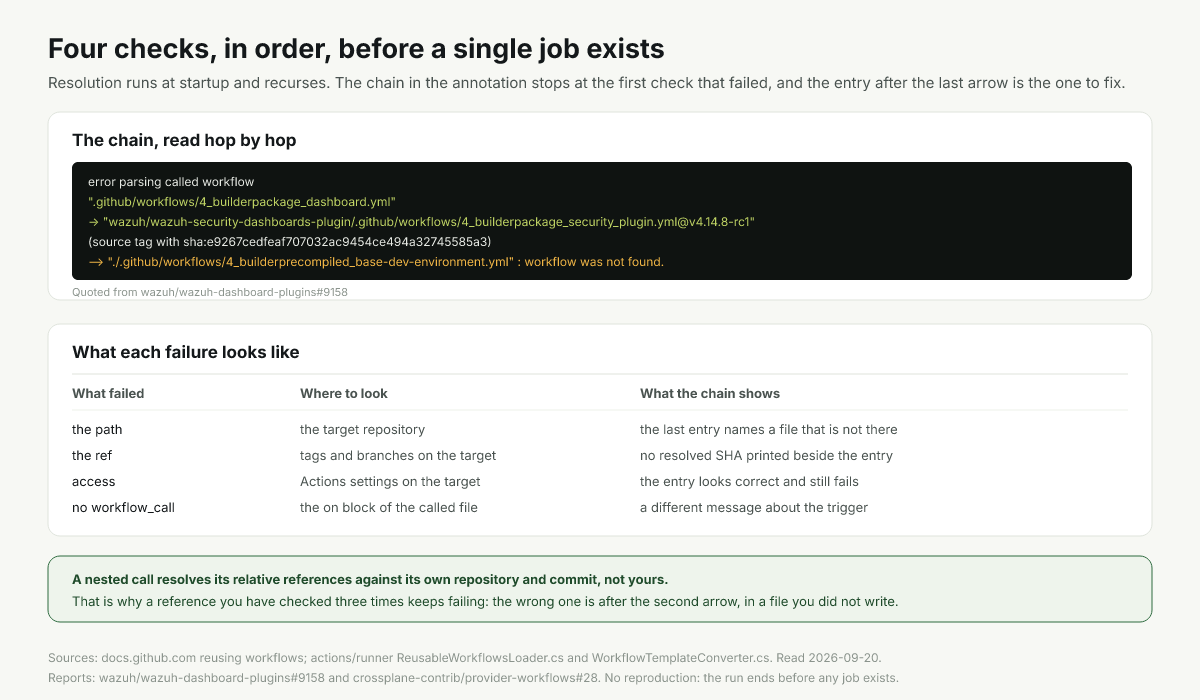Click 'the last entry names a file that is not there'

click(x=769, y=429)
